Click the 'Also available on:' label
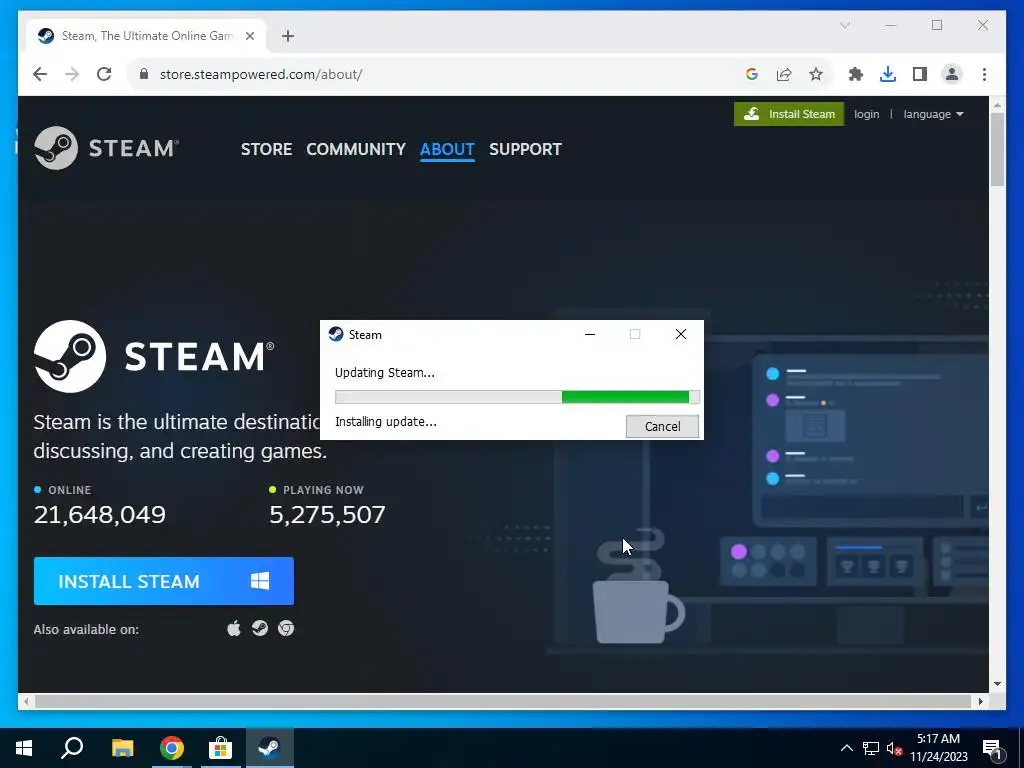This screenshot has width=1024, height=768. click(x=86, y=630)
